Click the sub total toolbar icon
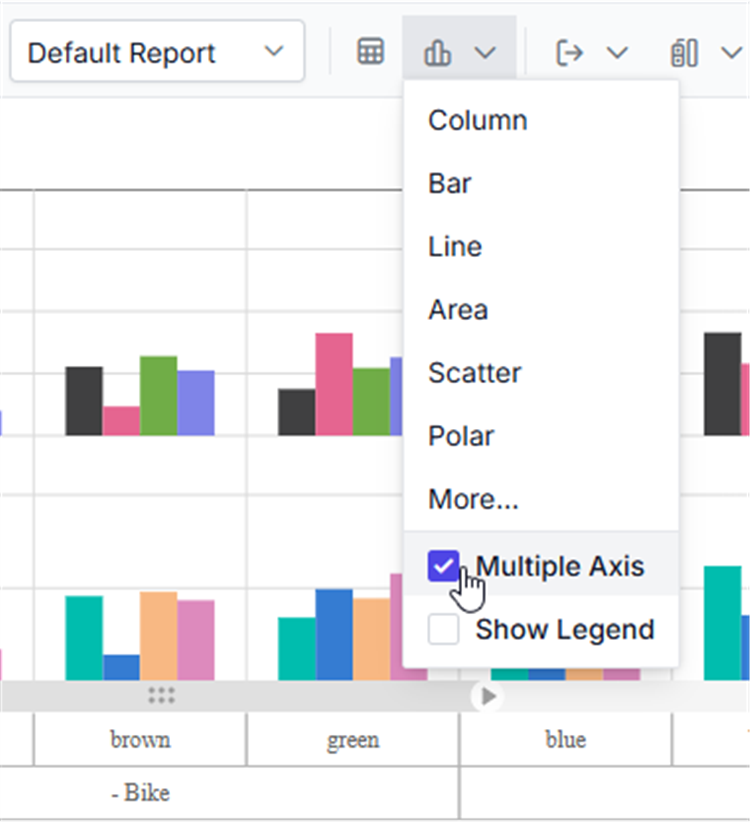This screenshot has height=823, width=750. tap(684, 52)
